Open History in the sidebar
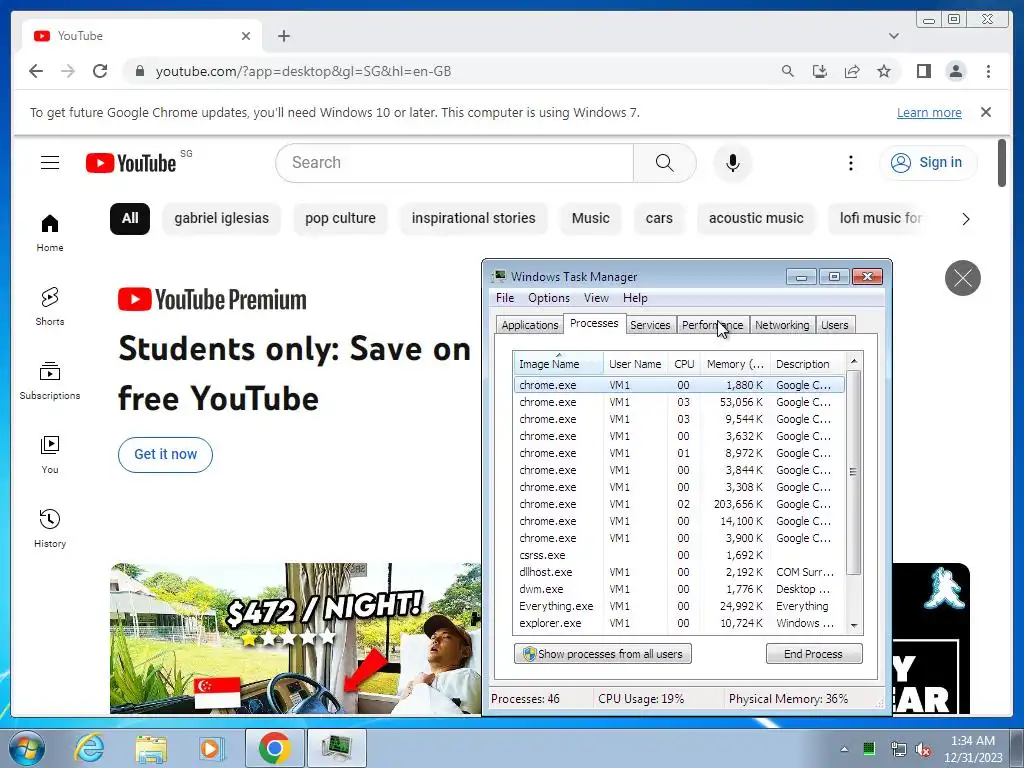 [x=50, y=528]
